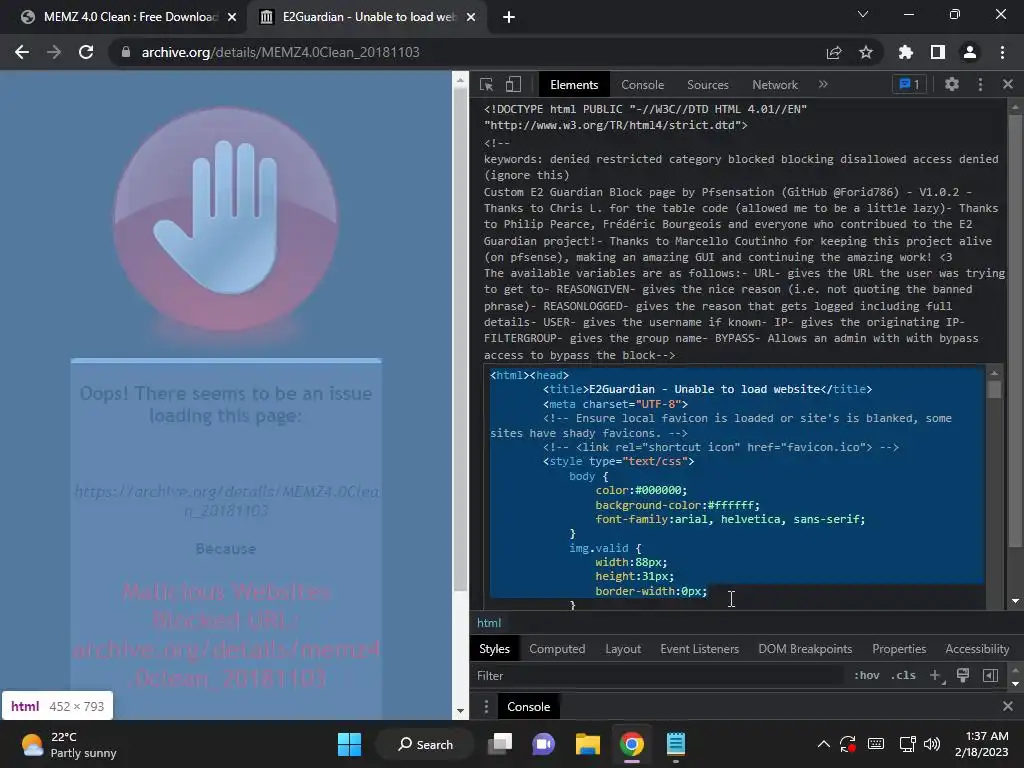Open the console drawer three-dot menu
1024x768 pixels.
486,707
